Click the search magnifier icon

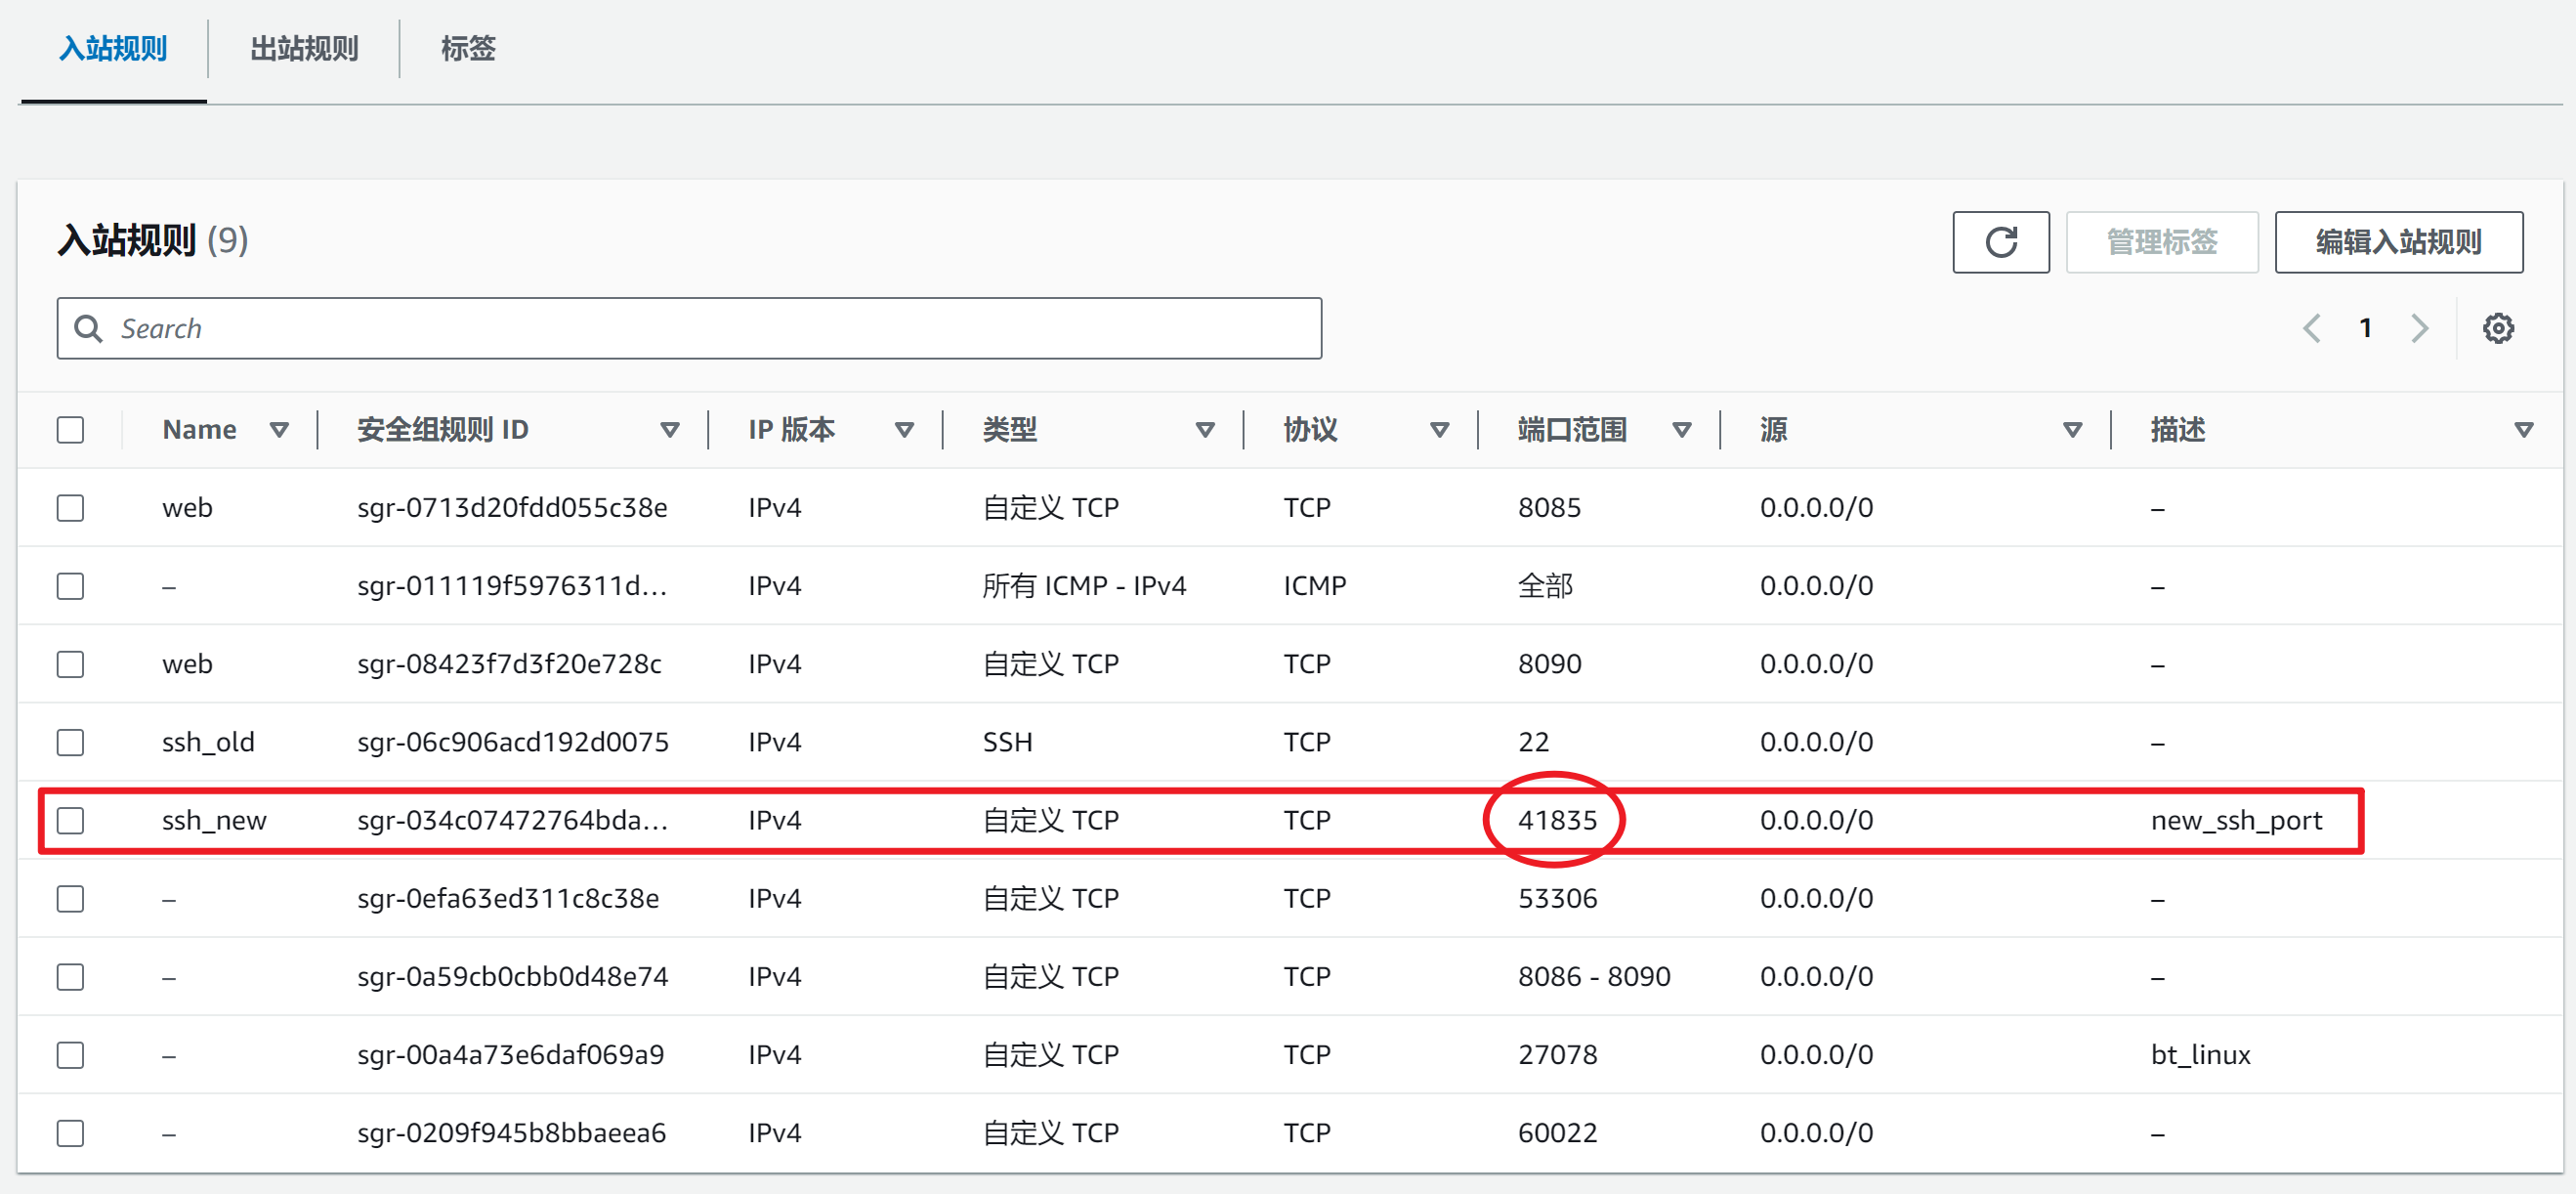(88, 328)
